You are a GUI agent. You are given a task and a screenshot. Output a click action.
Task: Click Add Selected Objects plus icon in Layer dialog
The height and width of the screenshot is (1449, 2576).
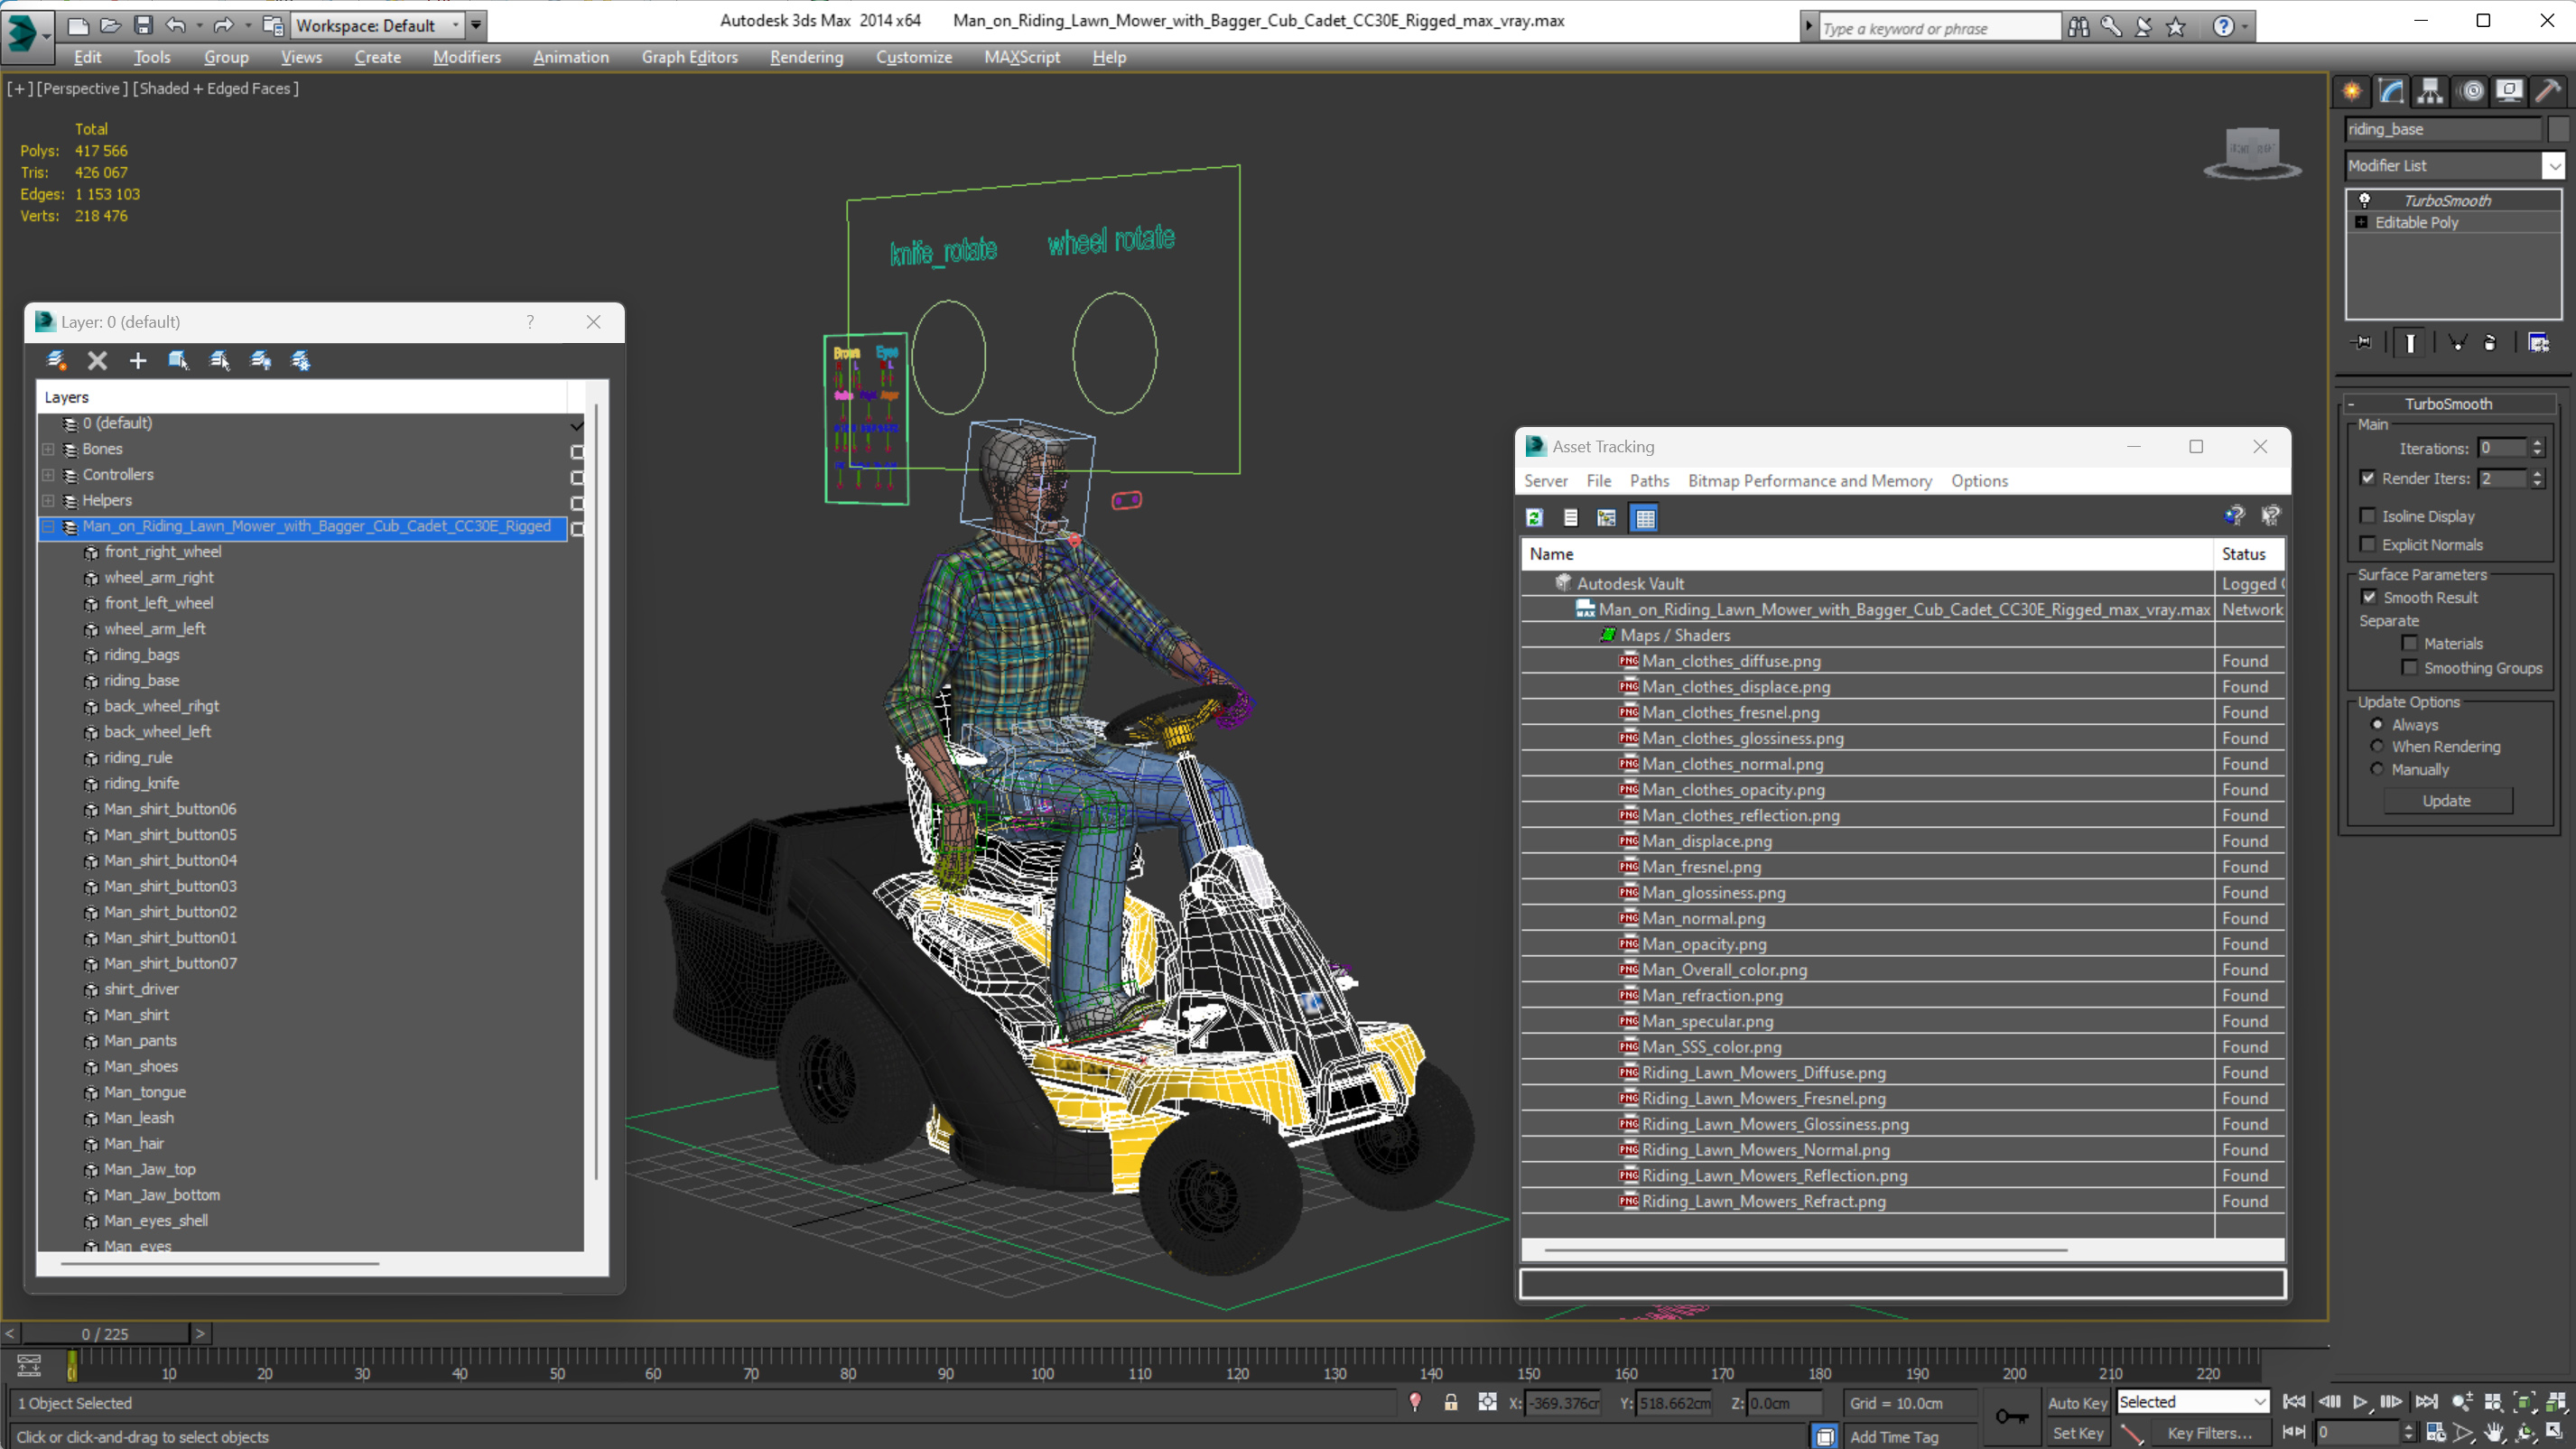coord(138,360)
